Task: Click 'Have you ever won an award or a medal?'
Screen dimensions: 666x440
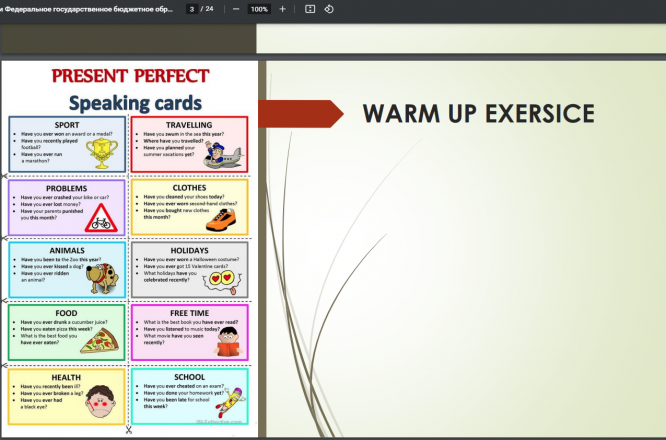Action: coord(67,134)
